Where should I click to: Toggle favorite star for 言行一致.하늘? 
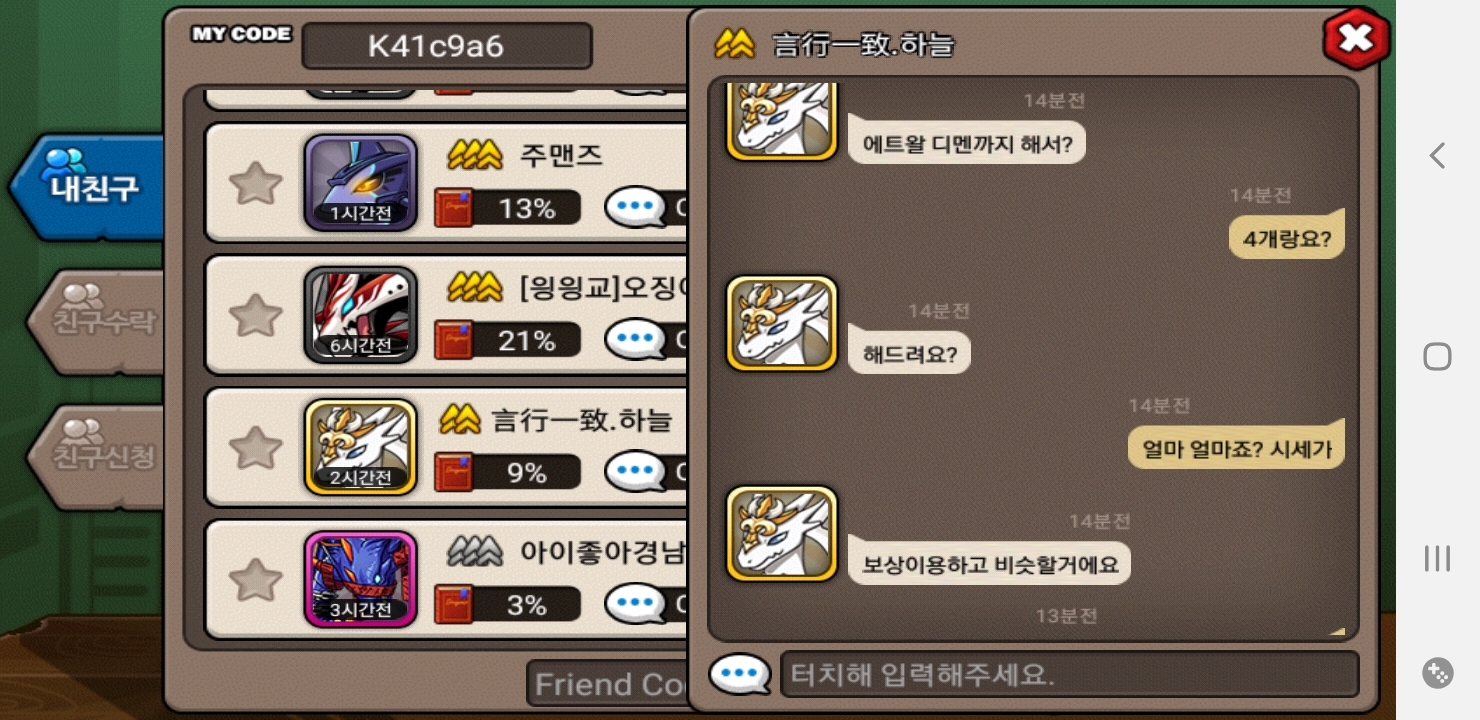[256, 447]
